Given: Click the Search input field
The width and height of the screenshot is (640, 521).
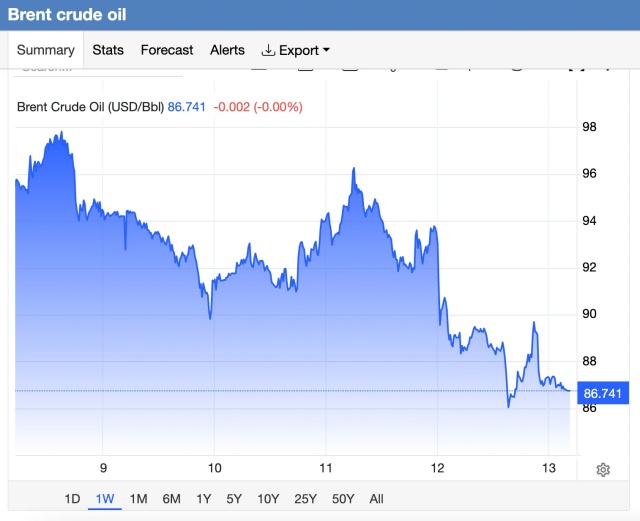Looking at the screenshot, I should pos(98,70).
